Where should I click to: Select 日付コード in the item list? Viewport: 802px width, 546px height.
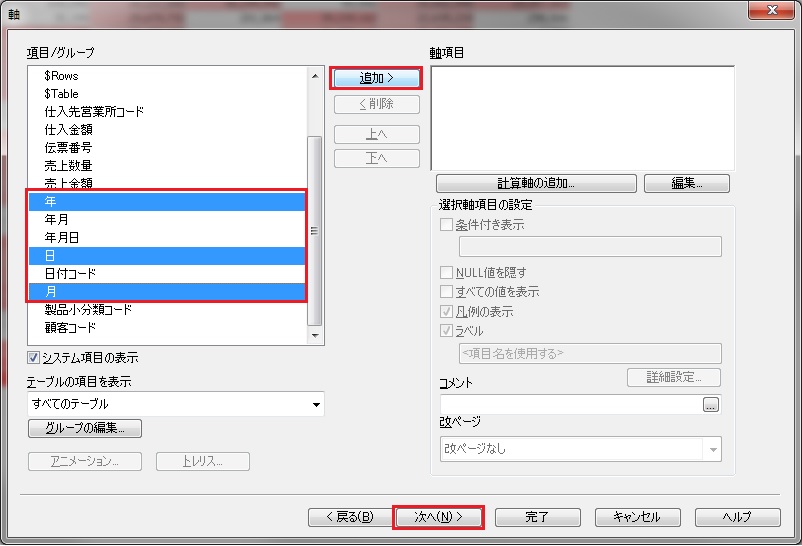[x=70, y=274]
